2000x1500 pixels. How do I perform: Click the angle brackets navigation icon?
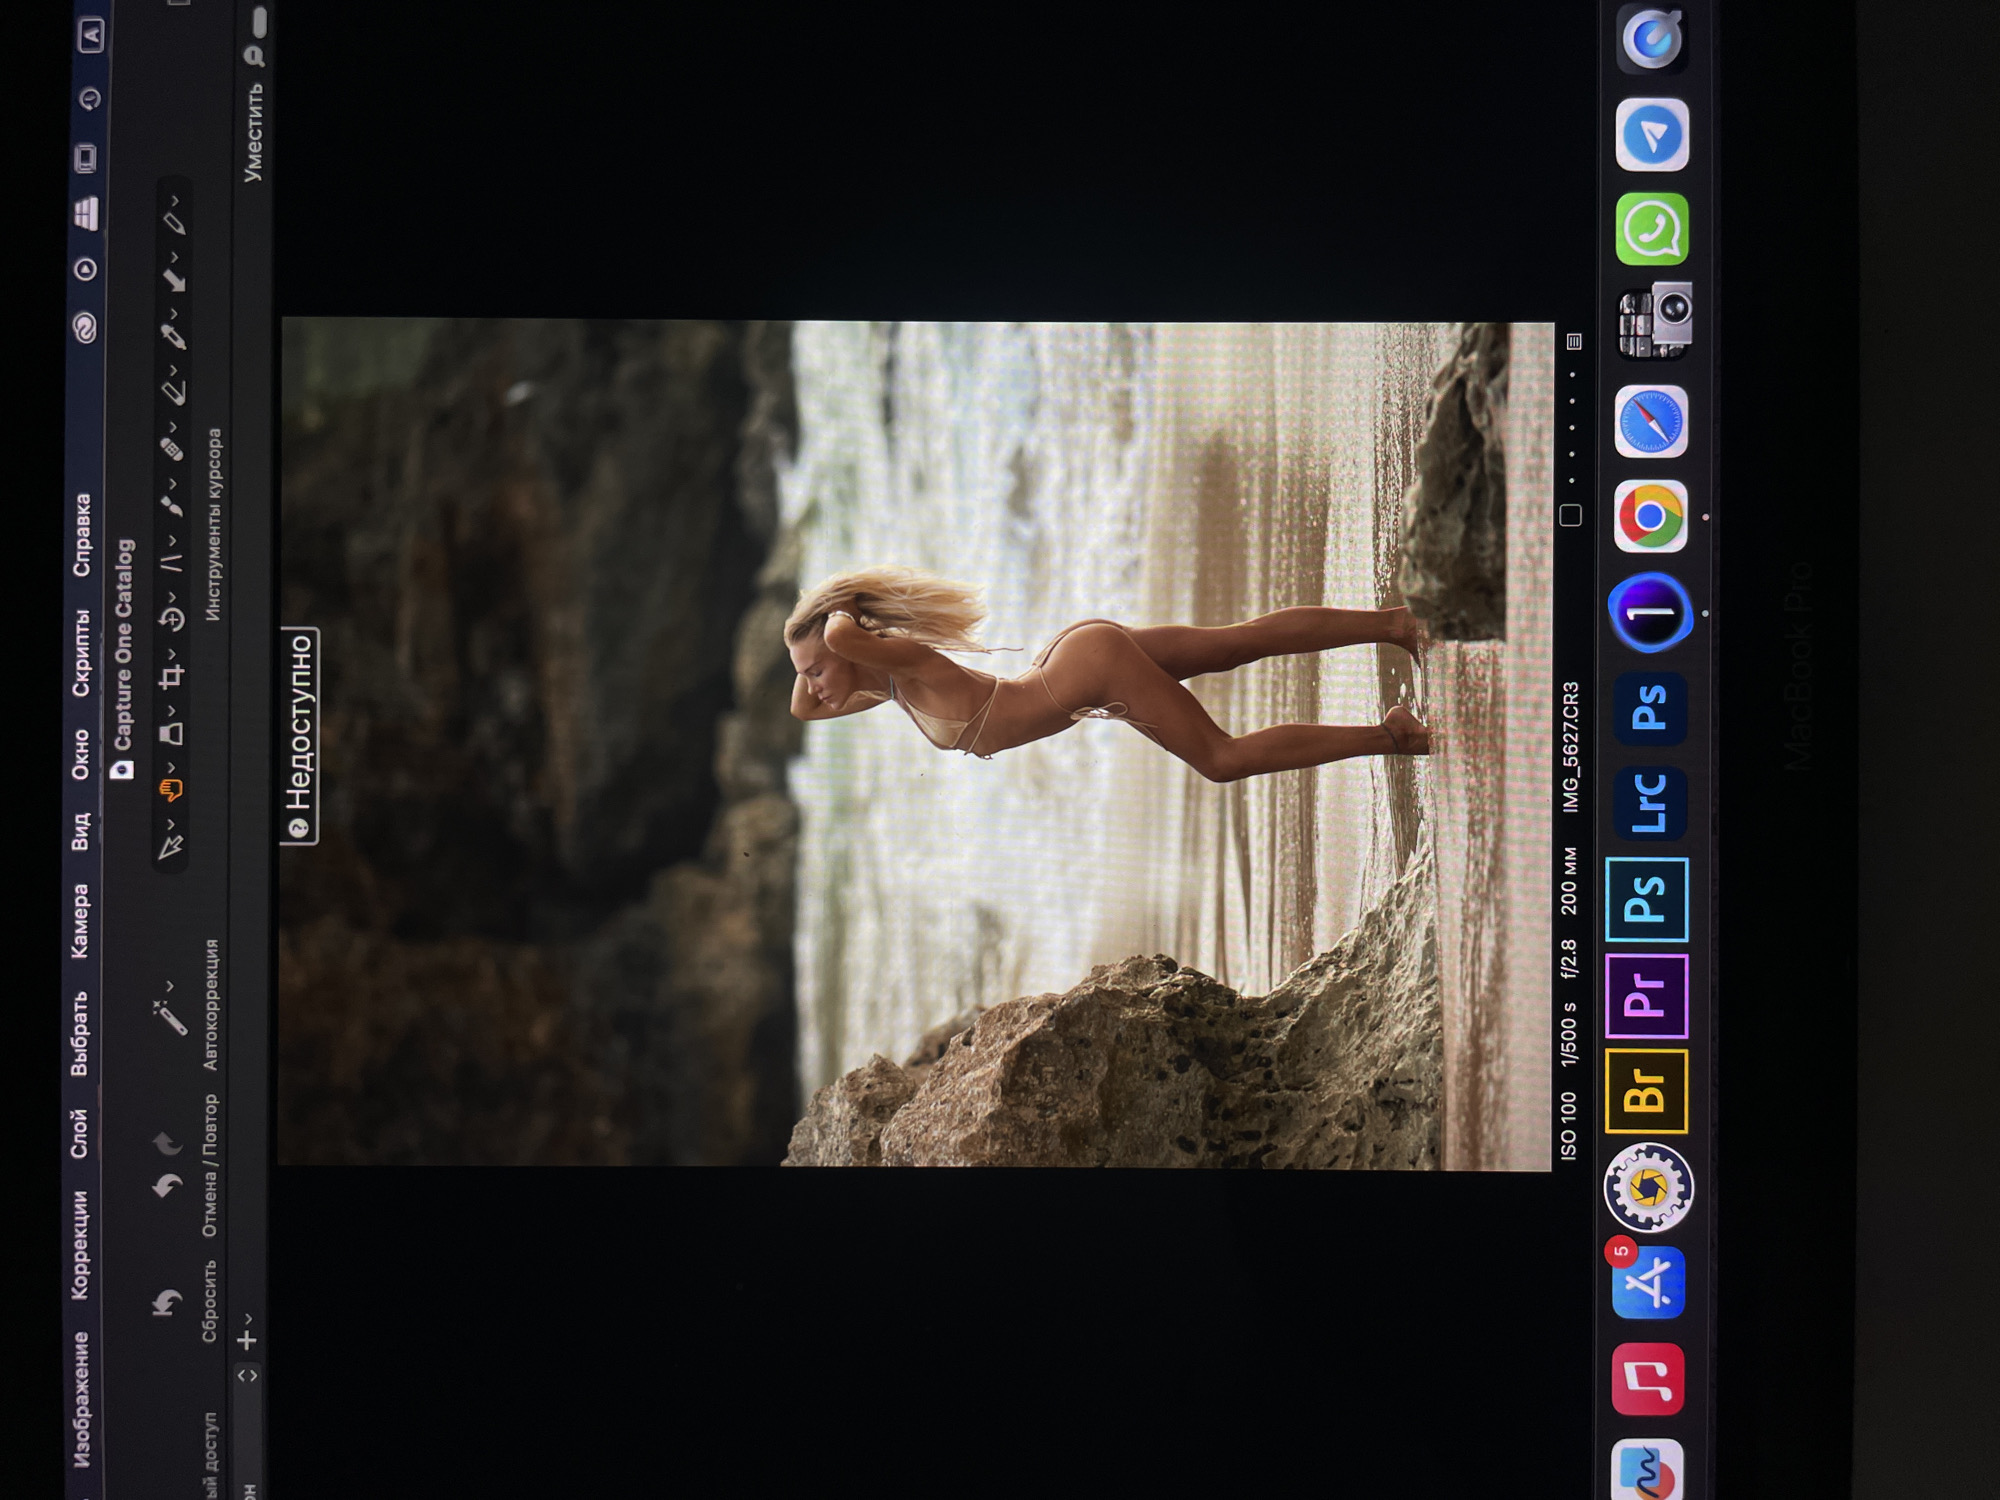click(247, 1376)
